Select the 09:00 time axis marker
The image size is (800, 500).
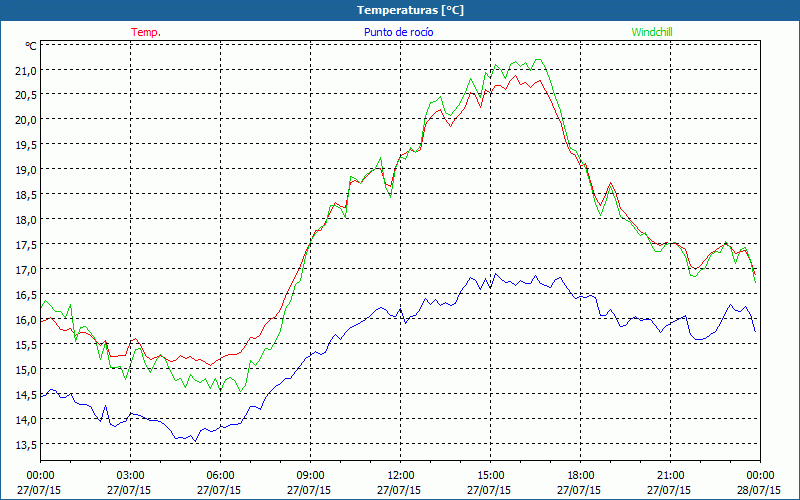click(x=310, y=475)
